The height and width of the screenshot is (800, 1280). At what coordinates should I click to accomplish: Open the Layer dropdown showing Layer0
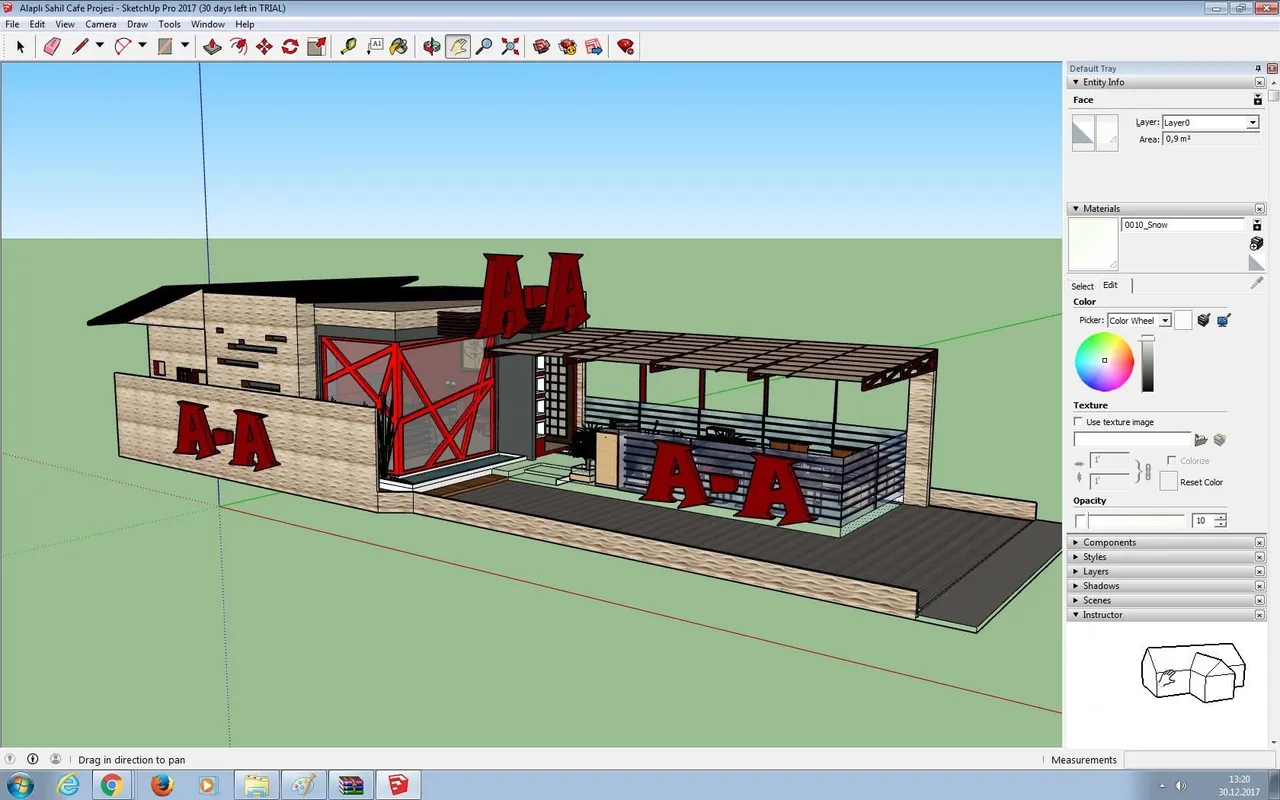click(x=1210, y=122)
